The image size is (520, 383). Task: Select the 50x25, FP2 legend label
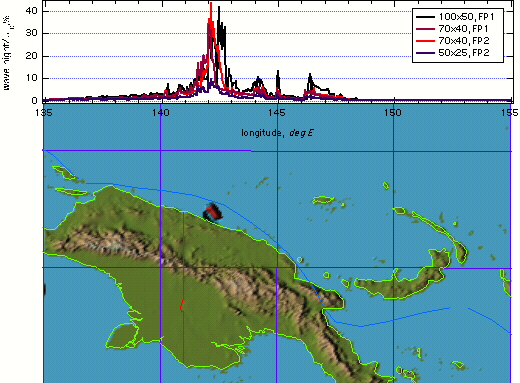(x=464, y=53)
